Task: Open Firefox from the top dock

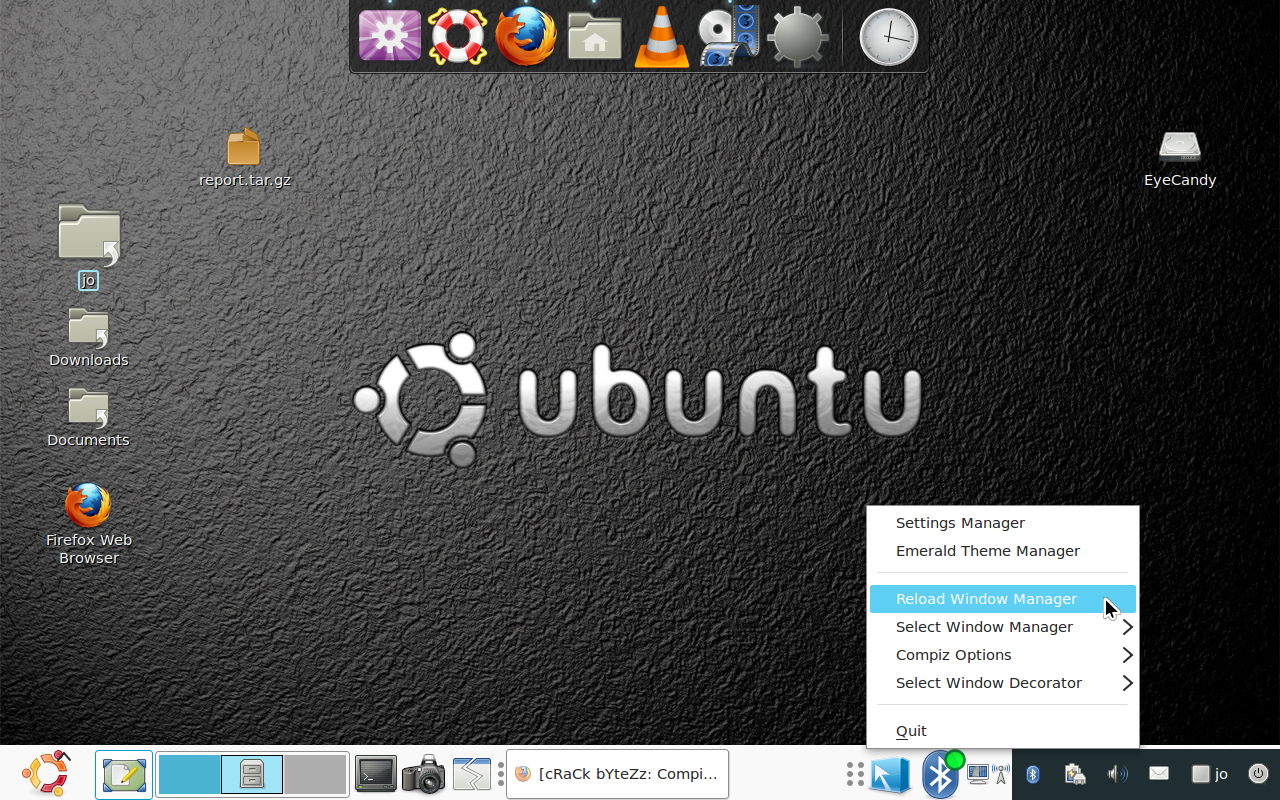Action: (525, 37)
